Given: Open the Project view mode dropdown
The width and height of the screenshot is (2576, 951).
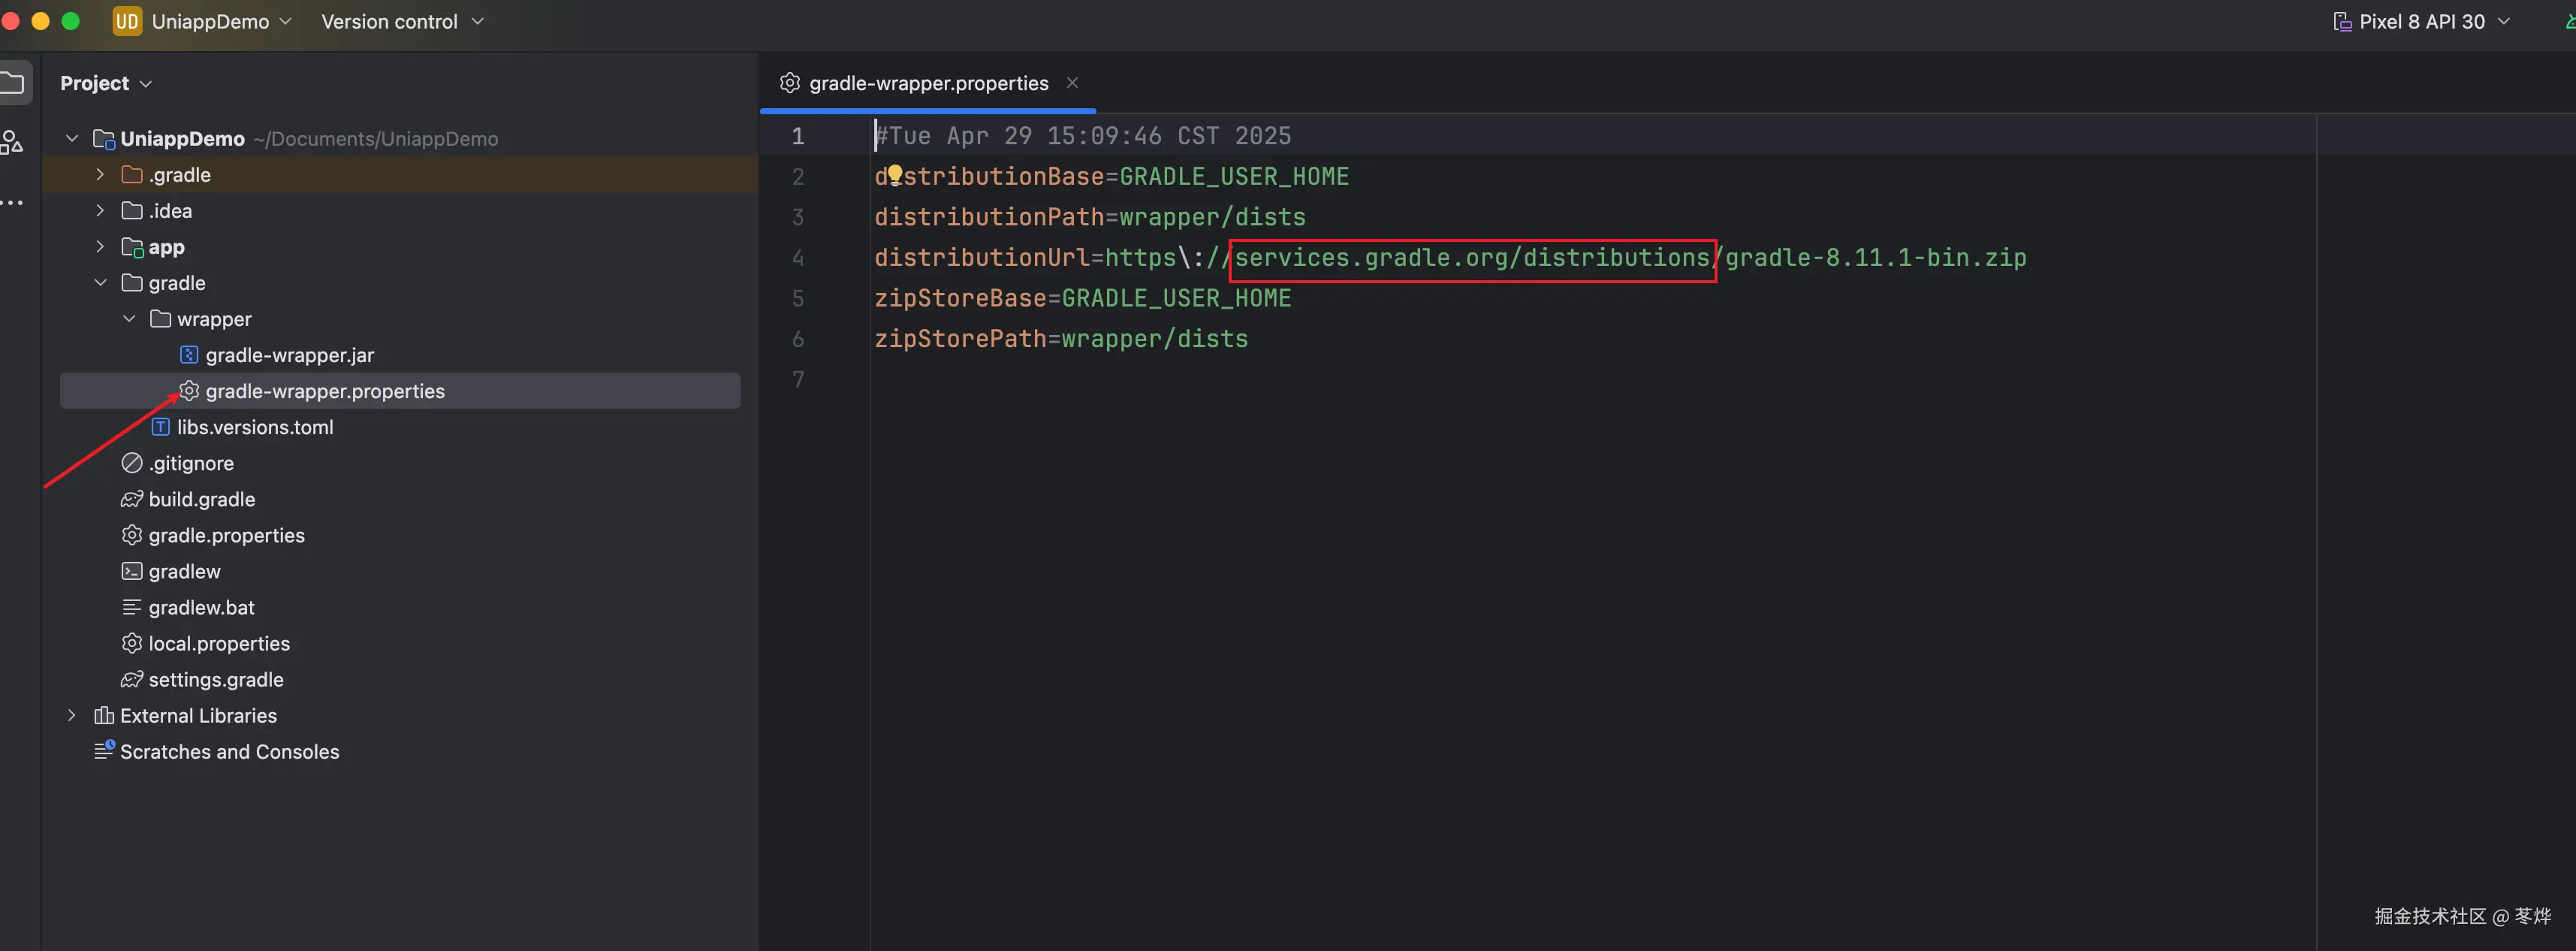Looking at the screenshot, I should pyautogui.click(x=106, y=83).
